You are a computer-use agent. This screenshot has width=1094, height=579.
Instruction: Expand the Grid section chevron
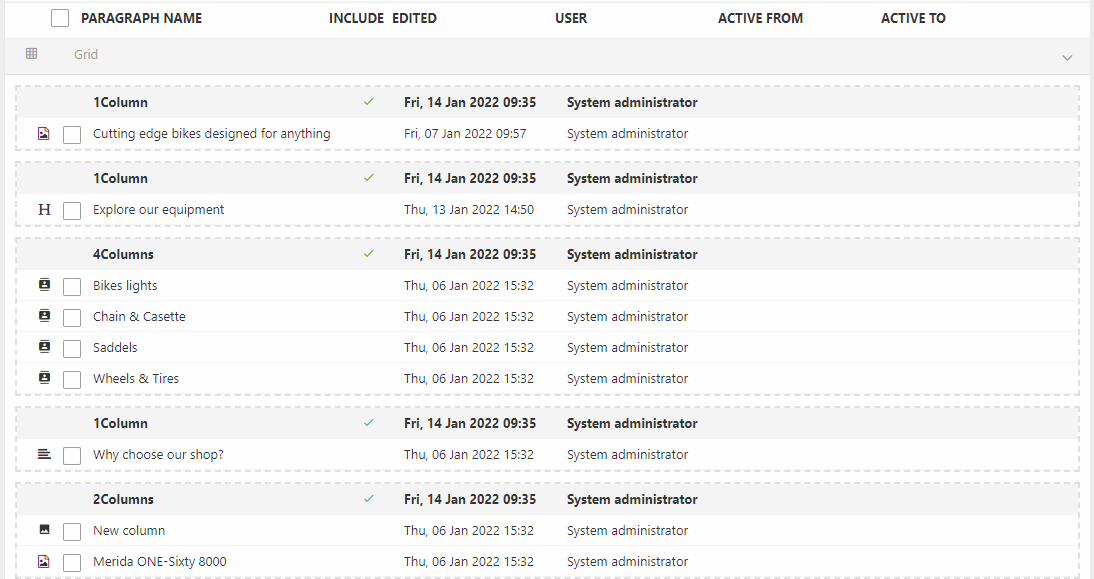(1067, 57)
